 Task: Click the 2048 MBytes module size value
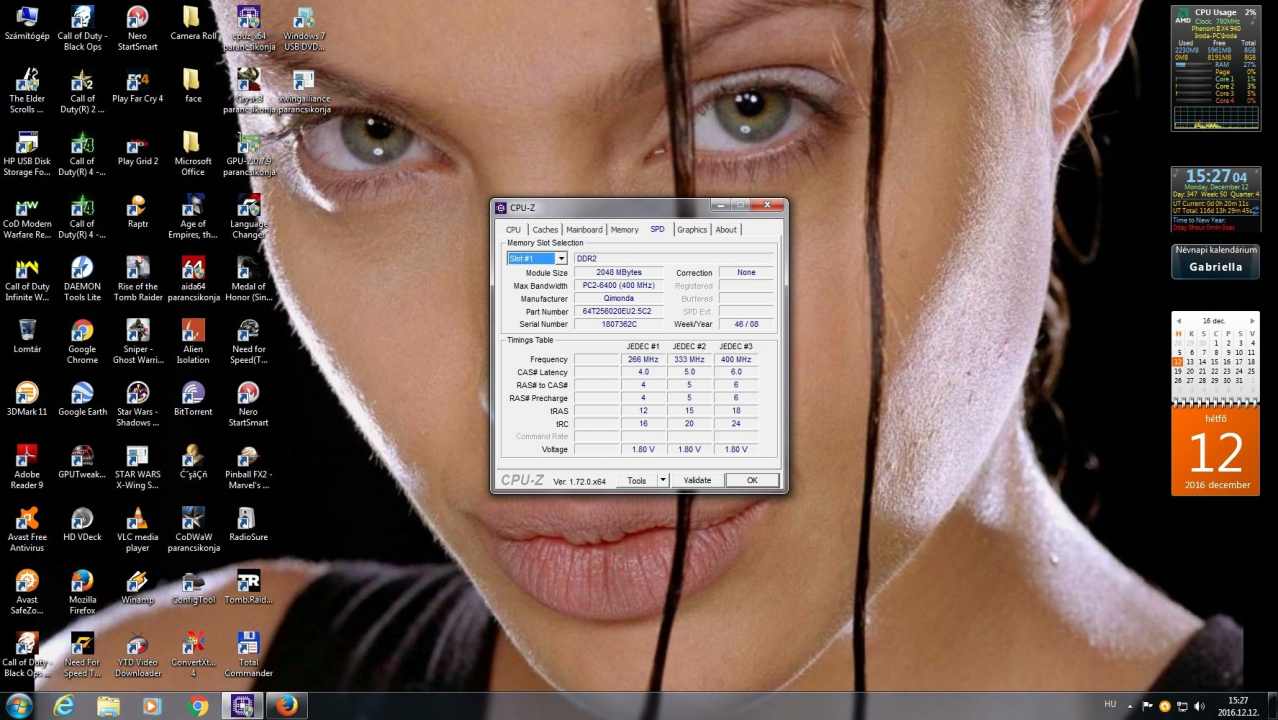(617, 273)
